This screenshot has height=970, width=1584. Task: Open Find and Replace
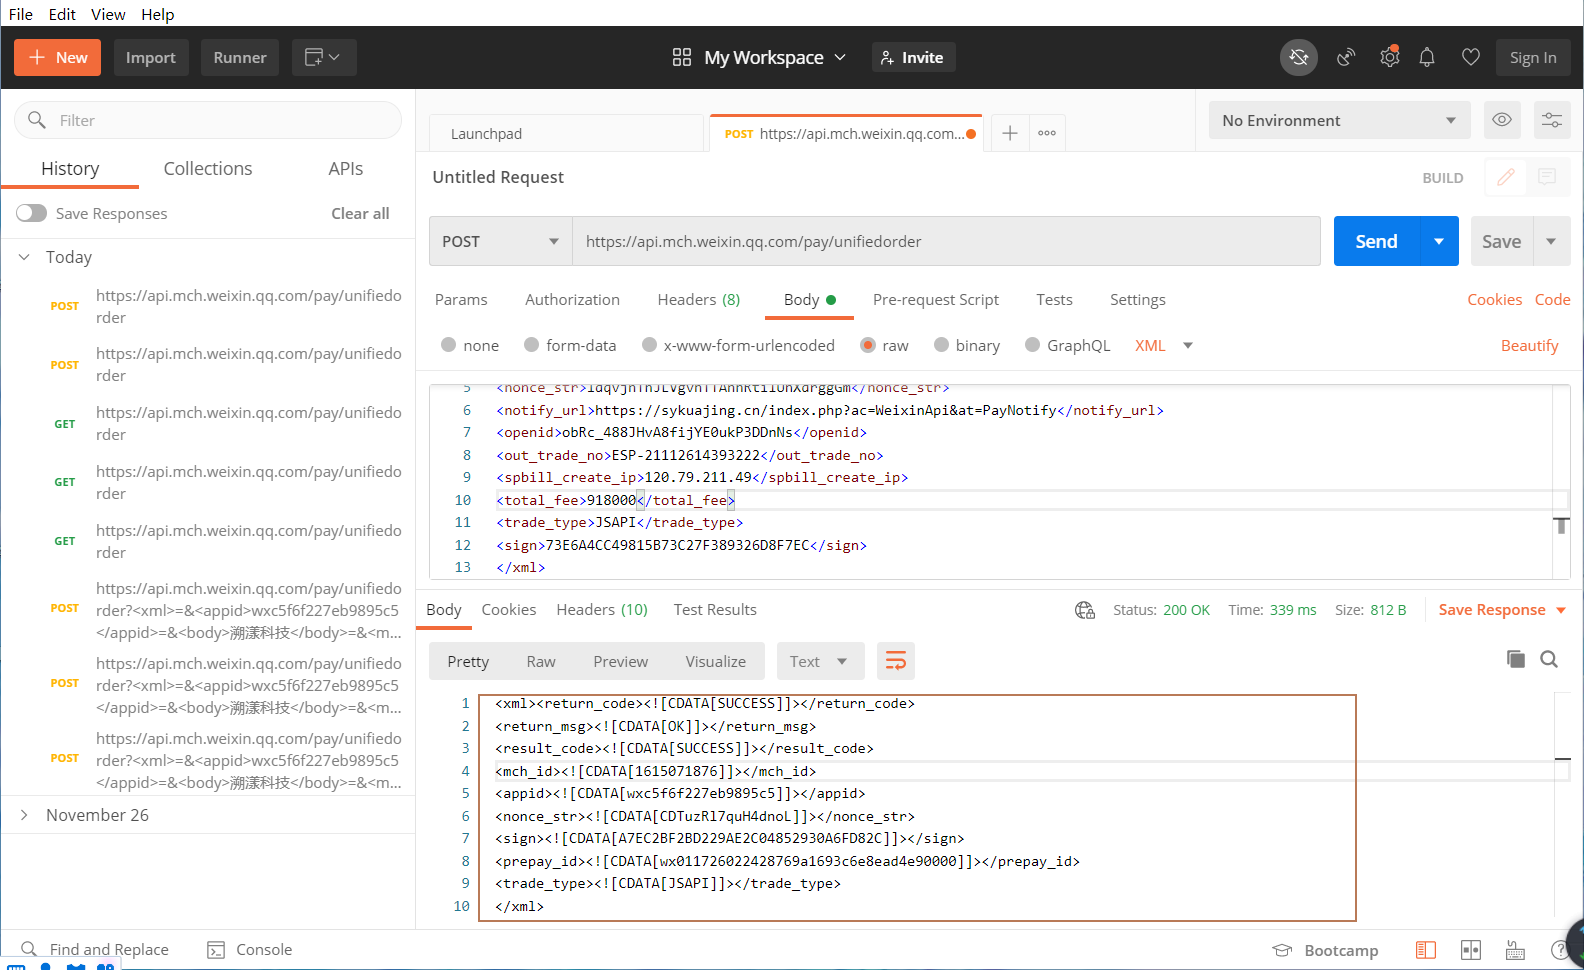pyautogui.click(x=95, y=950)
